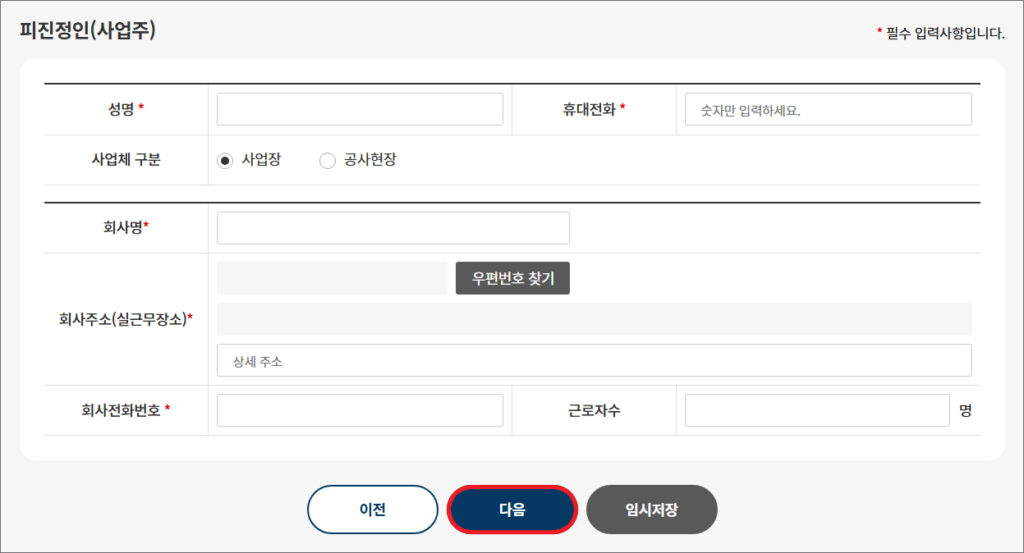Proceed by clicking the 다음 button
This screenshot has width=1024, height=553.
coord(512,510)
